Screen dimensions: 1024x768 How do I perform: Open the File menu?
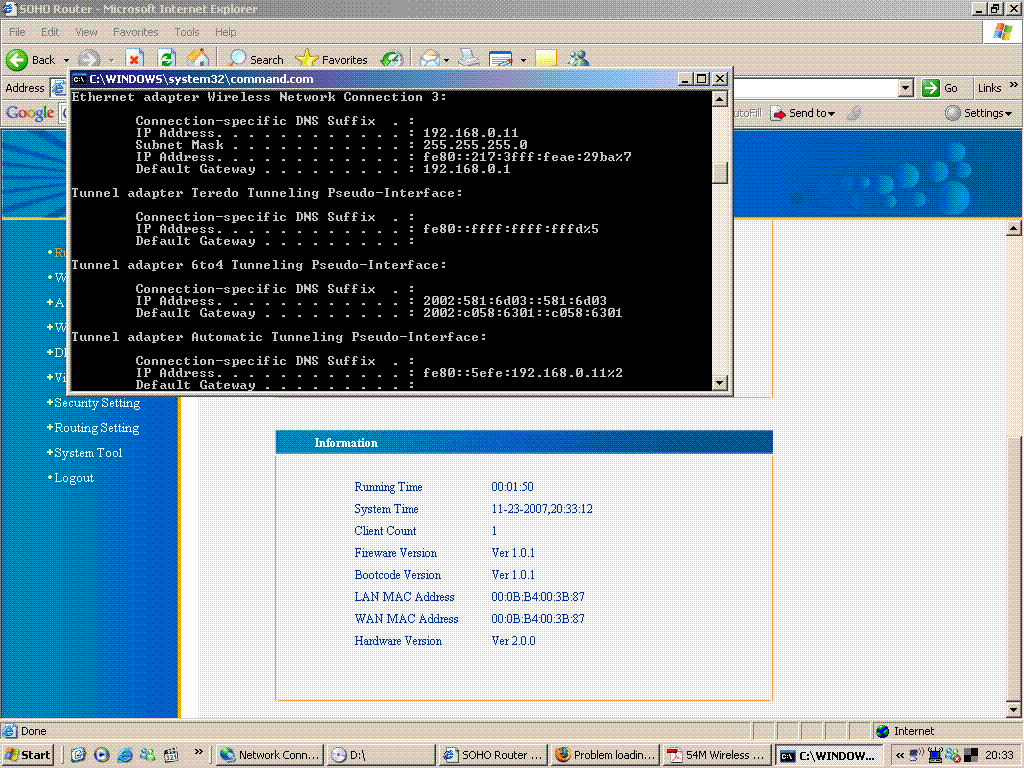[17, 32]
